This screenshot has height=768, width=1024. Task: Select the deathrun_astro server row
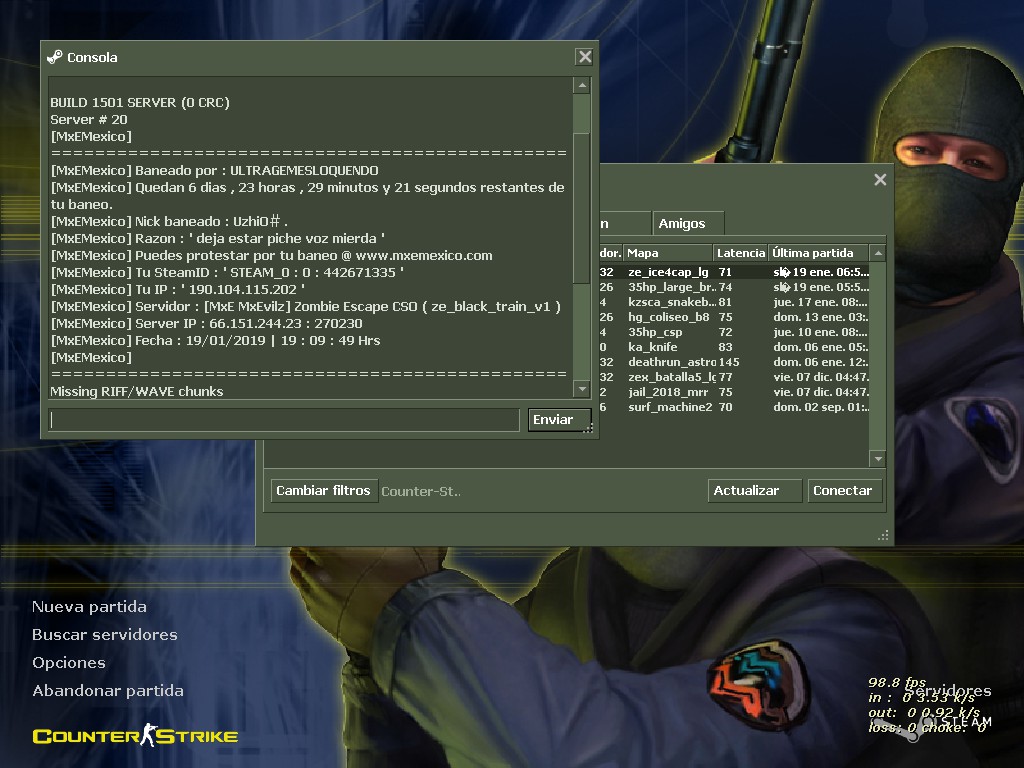tap(734, 362)
